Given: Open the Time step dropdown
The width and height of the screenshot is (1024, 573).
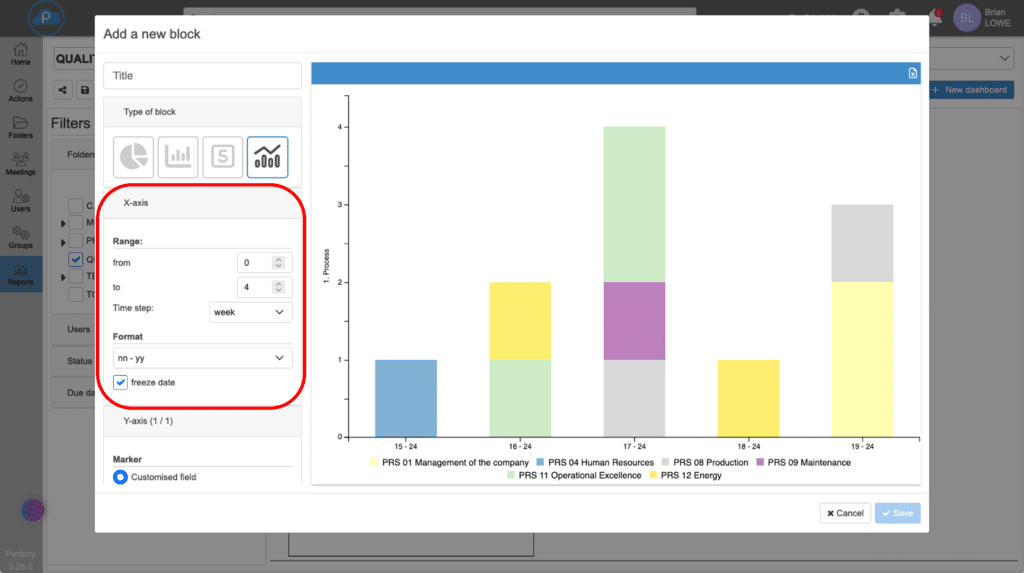Looking at the screenshot, I should [x=251, y=312].
